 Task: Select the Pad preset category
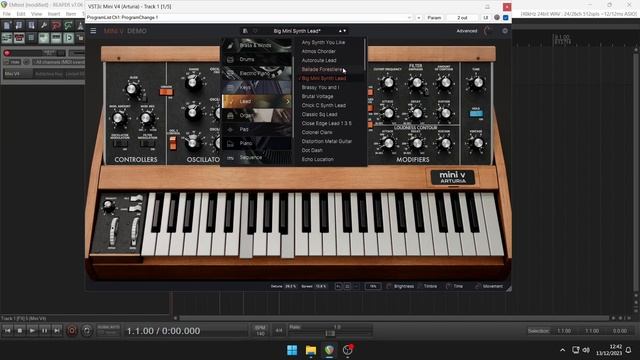[x=257, y=129]
